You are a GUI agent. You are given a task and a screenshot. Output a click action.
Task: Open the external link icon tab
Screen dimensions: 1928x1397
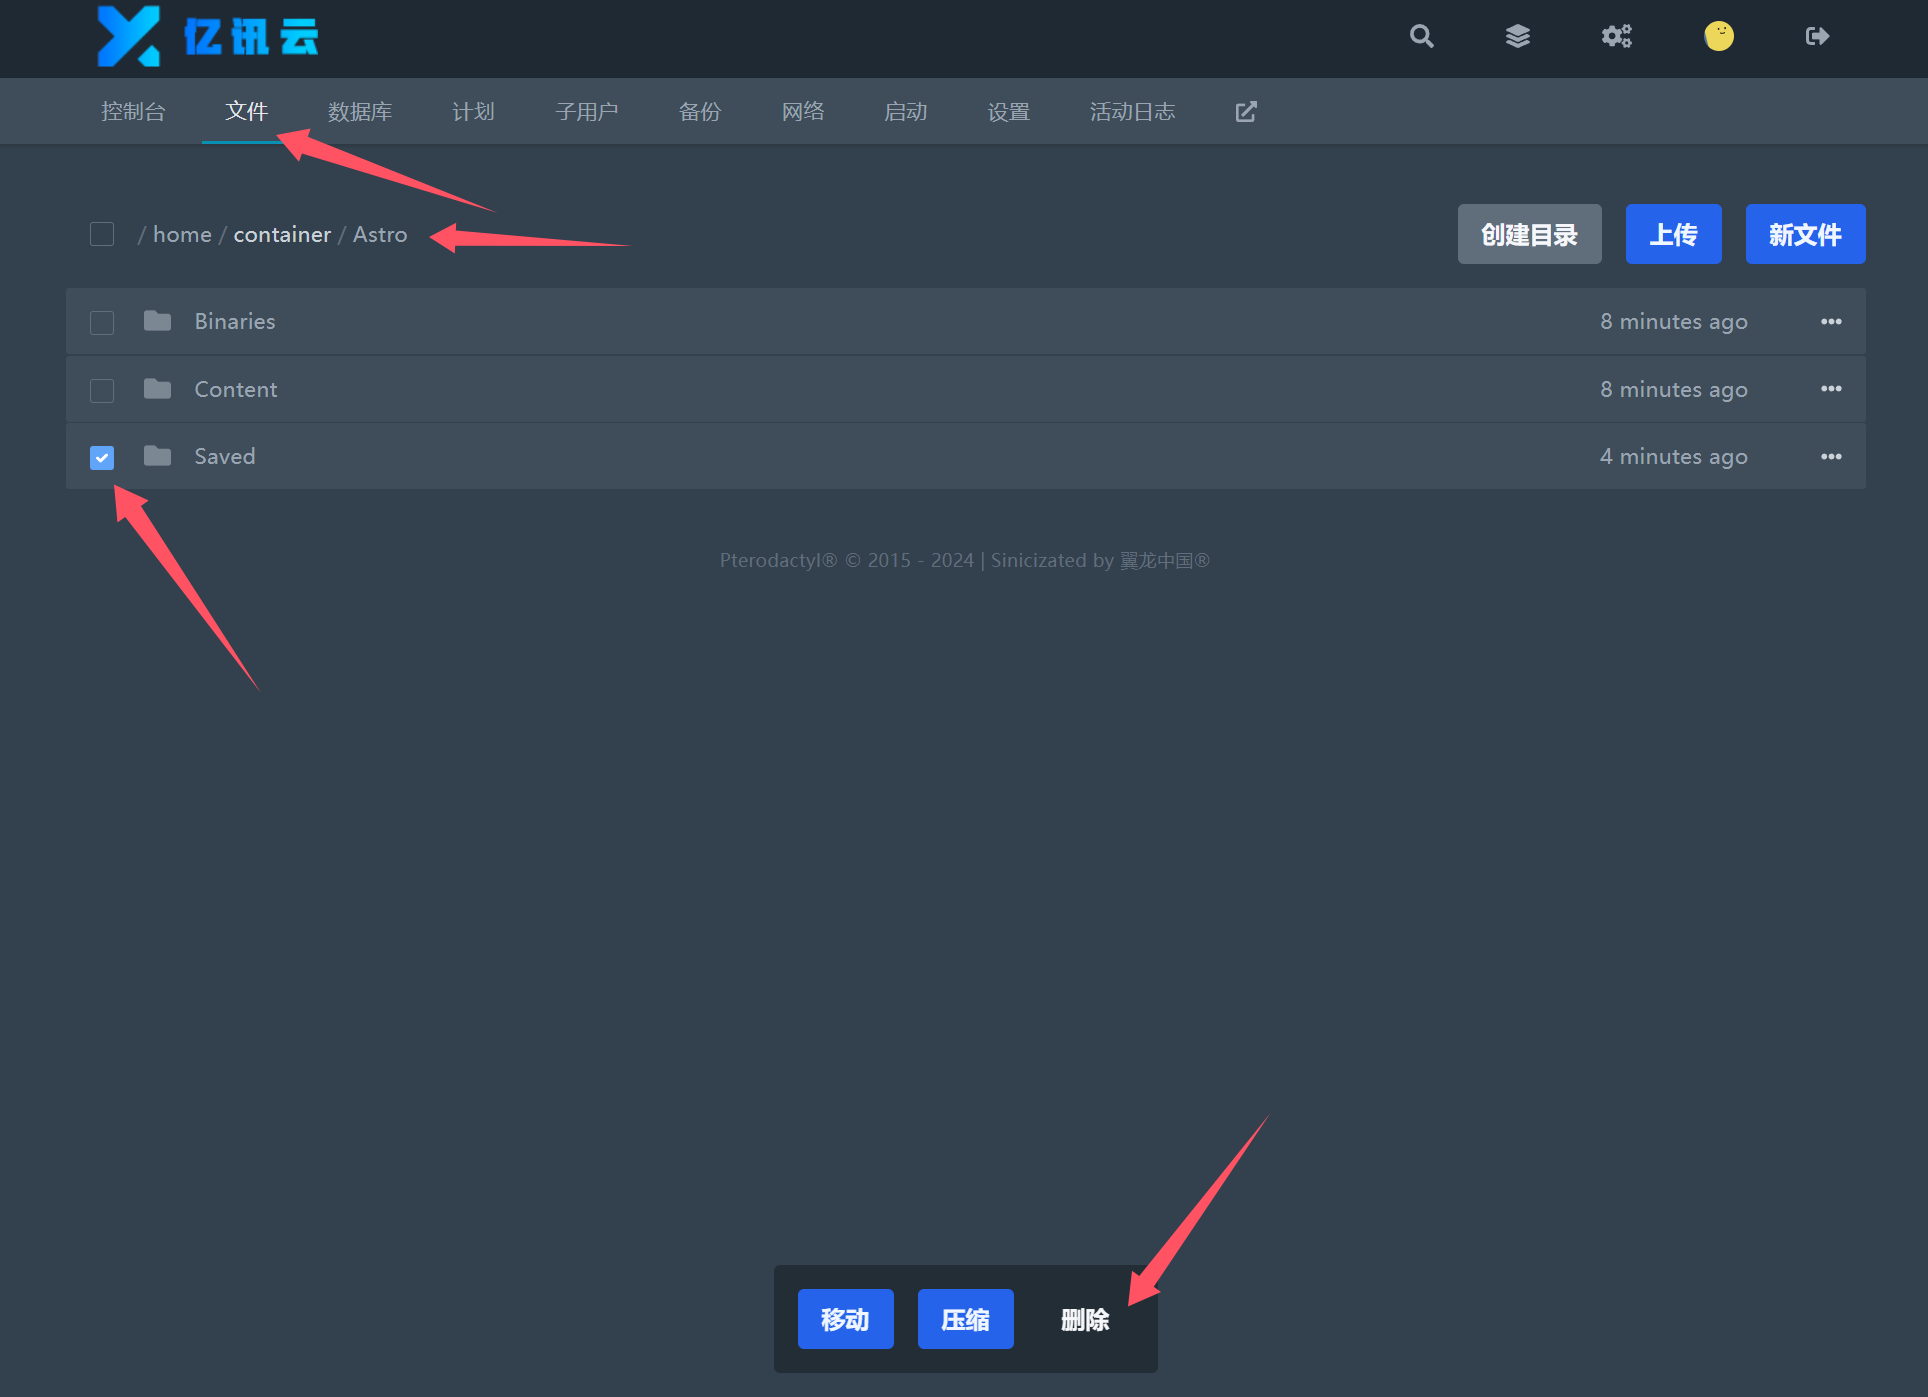(1245, 111)
